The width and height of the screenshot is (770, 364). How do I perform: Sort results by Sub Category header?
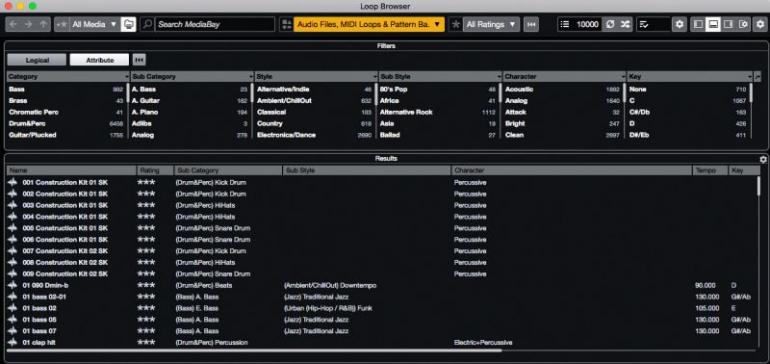228,170
